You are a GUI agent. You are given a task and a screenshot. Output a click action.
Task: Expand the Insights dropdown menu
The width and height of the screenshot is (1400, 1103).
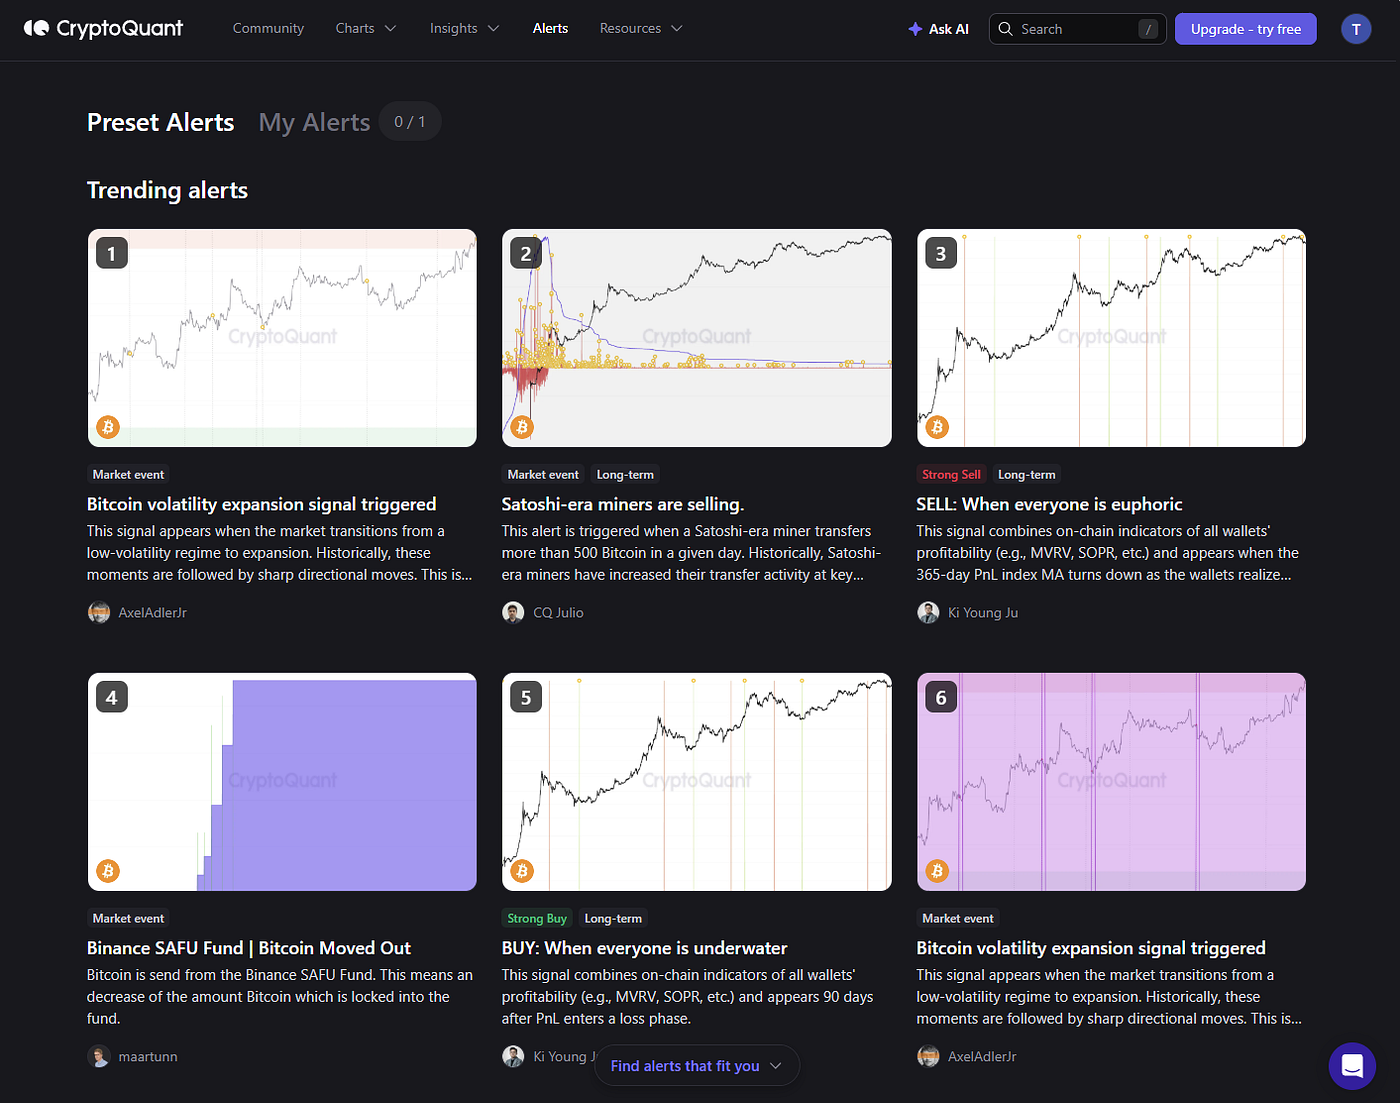[464, 28]
